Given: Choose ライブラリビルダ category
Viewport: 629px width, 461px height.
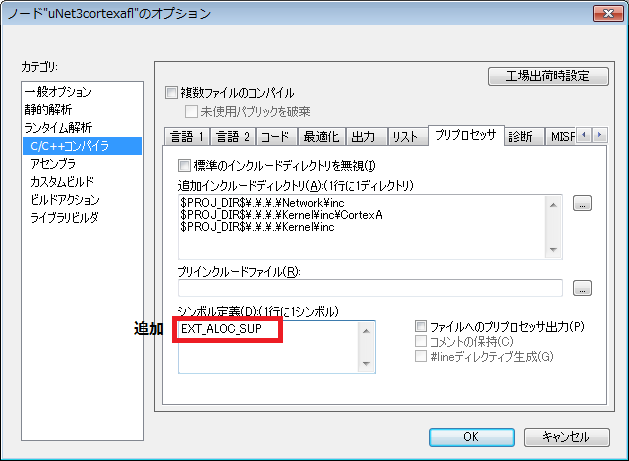Looking at the screenshot, I should 64,217.
